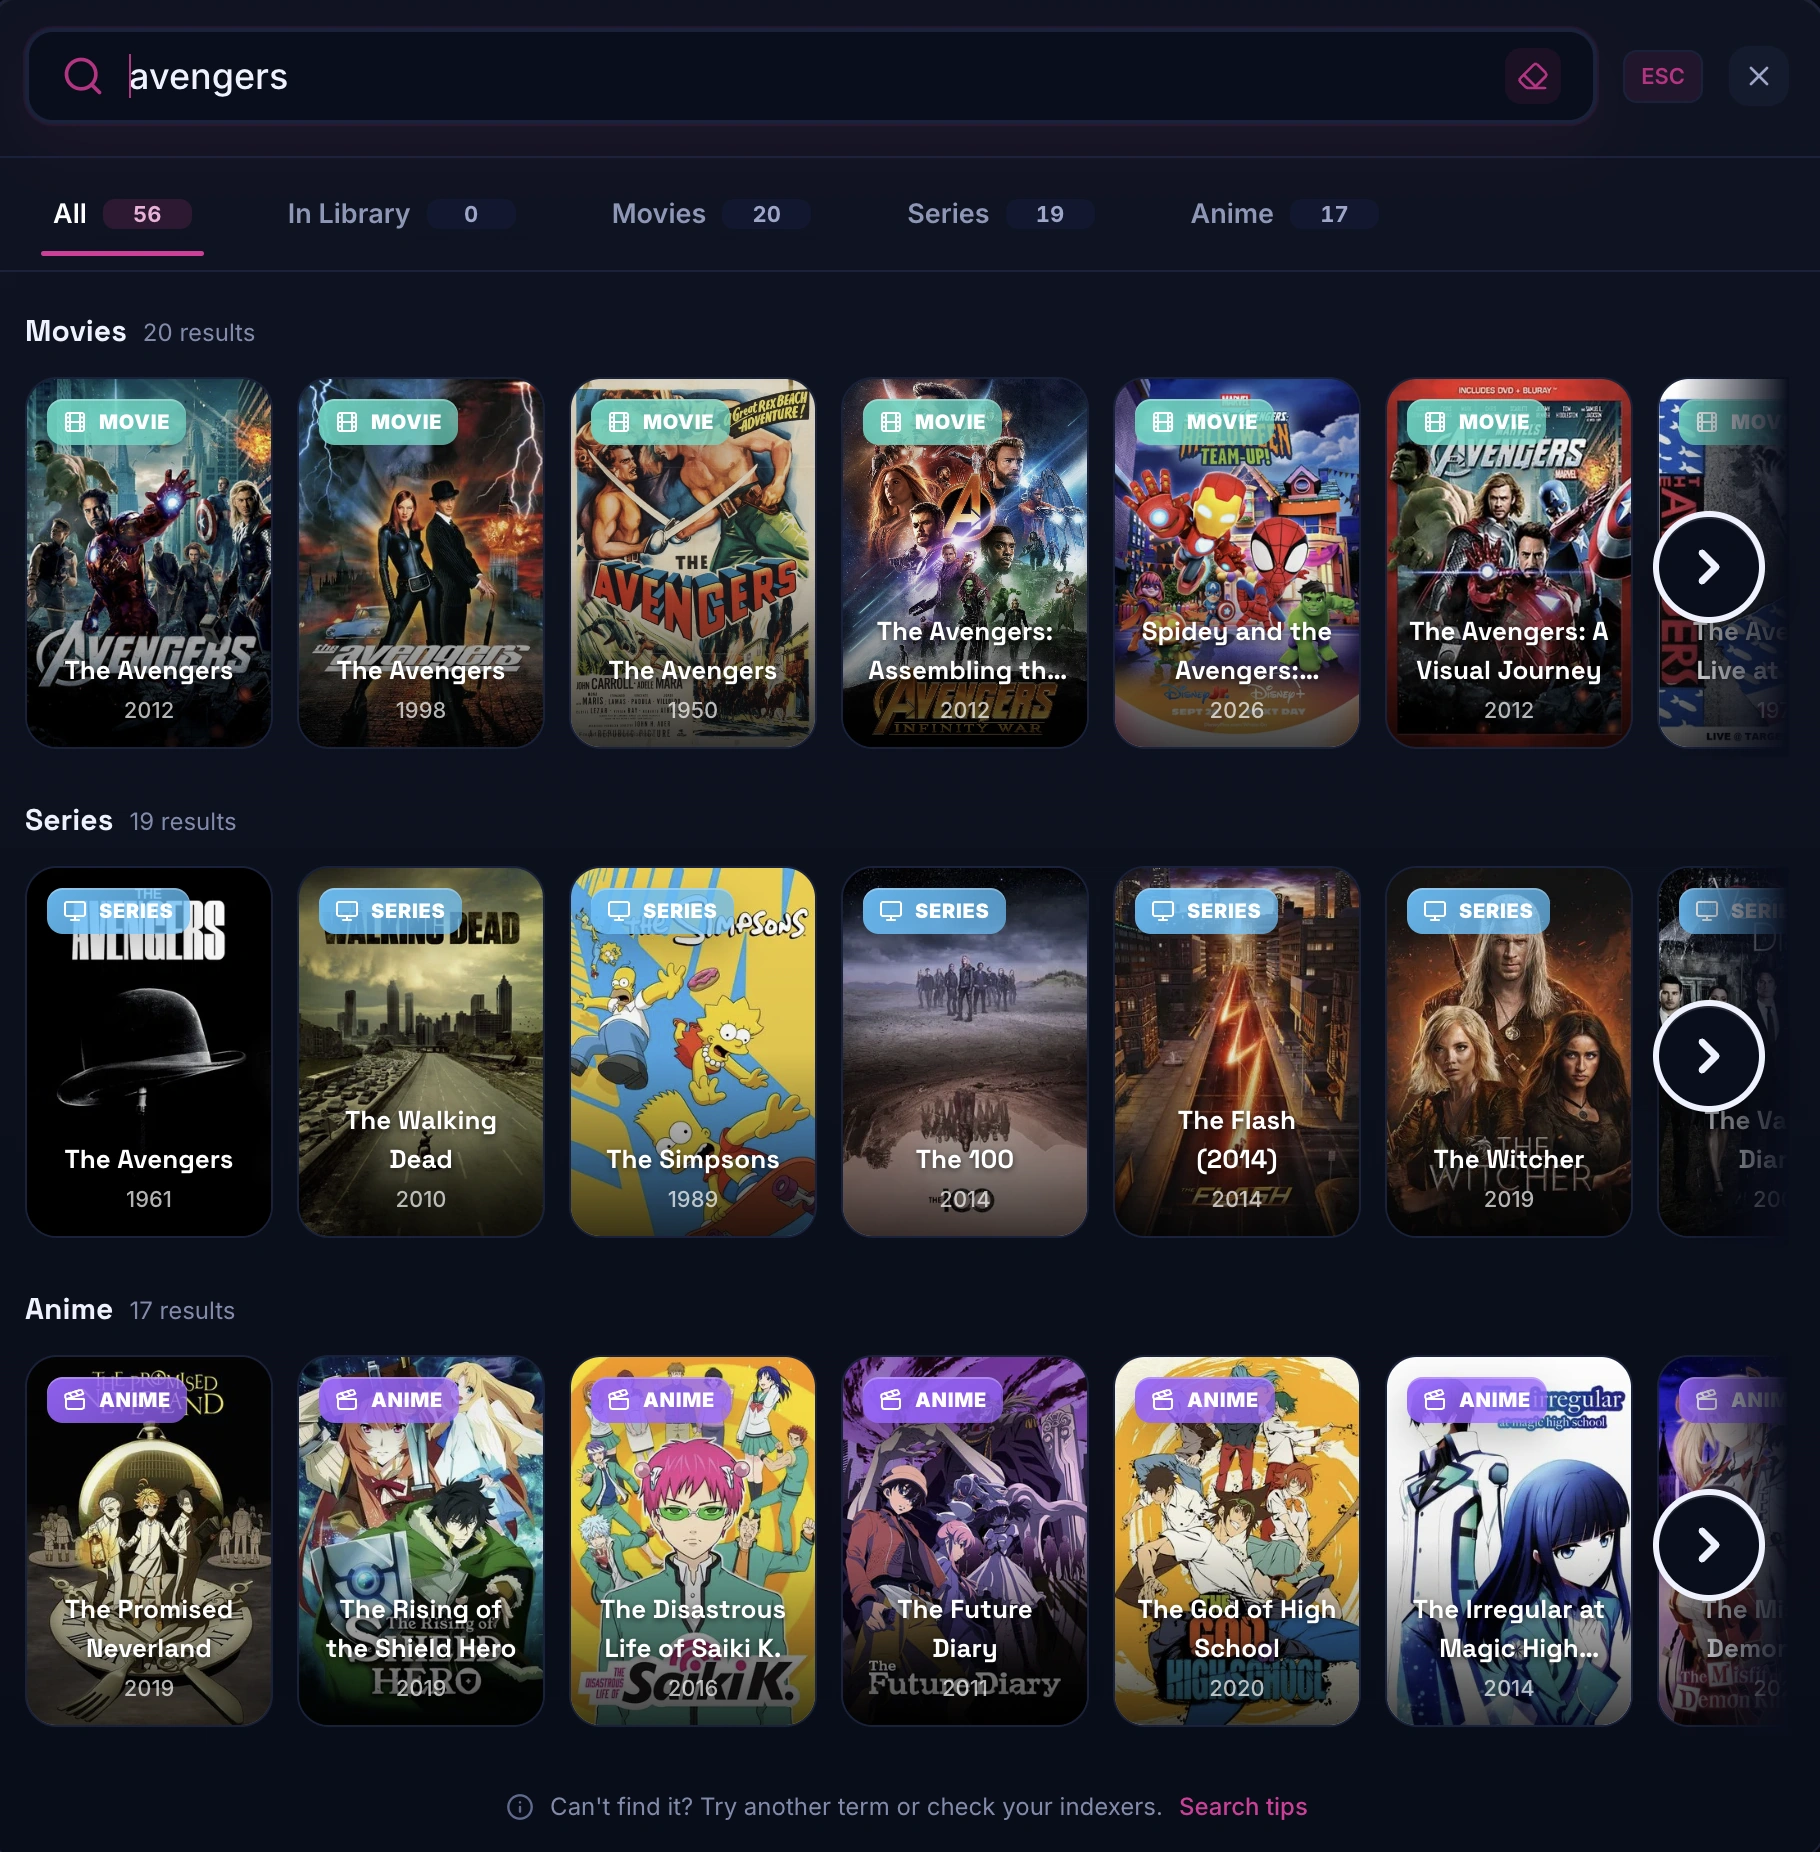Screen dimensions: 1820x1852
Task: Select The Witcher series card
Action: pyautogui.click(x=1509, y=1052)
